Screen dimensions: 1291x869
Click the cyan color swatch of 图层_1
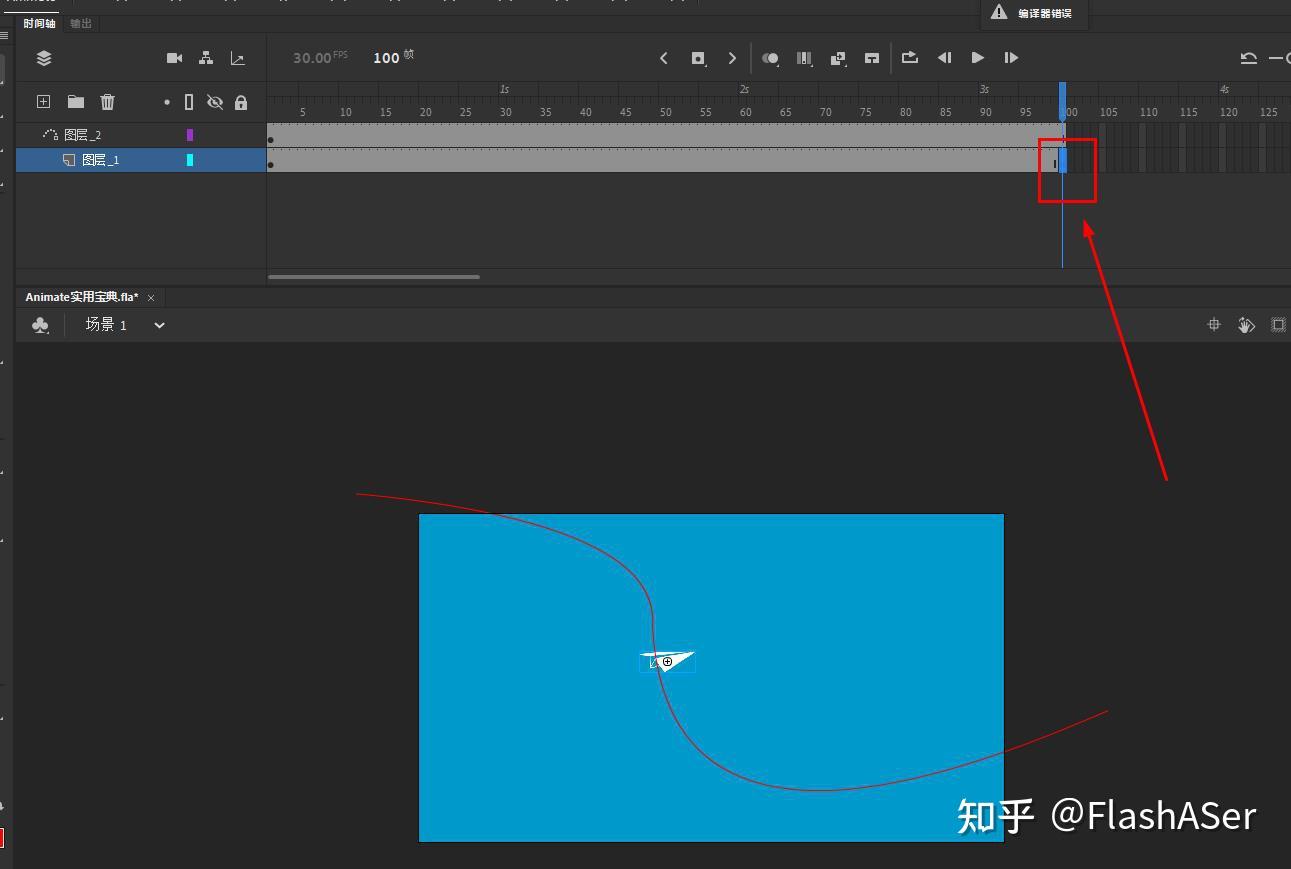(190, 160)
